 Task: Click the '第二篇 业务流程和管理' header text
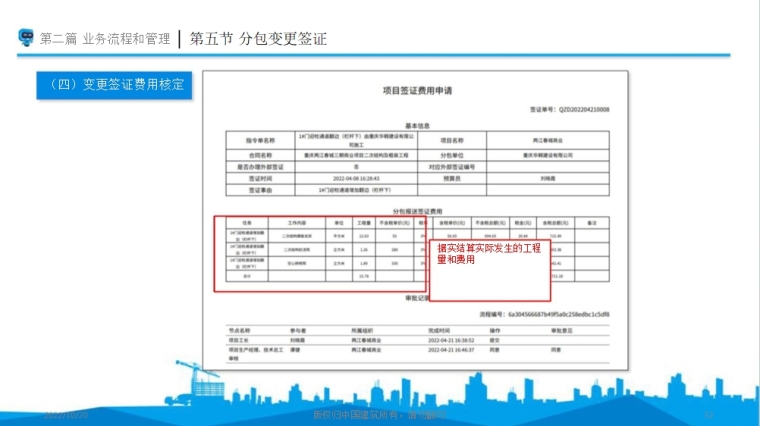click(105, 39)
